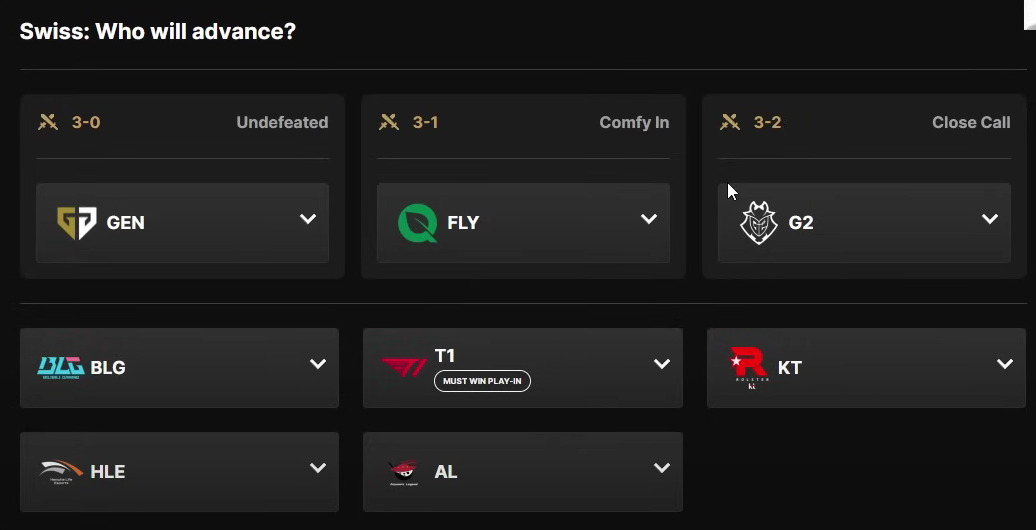
Task: Click crossed swords icon beside 3-2
Action: [730, 123]
